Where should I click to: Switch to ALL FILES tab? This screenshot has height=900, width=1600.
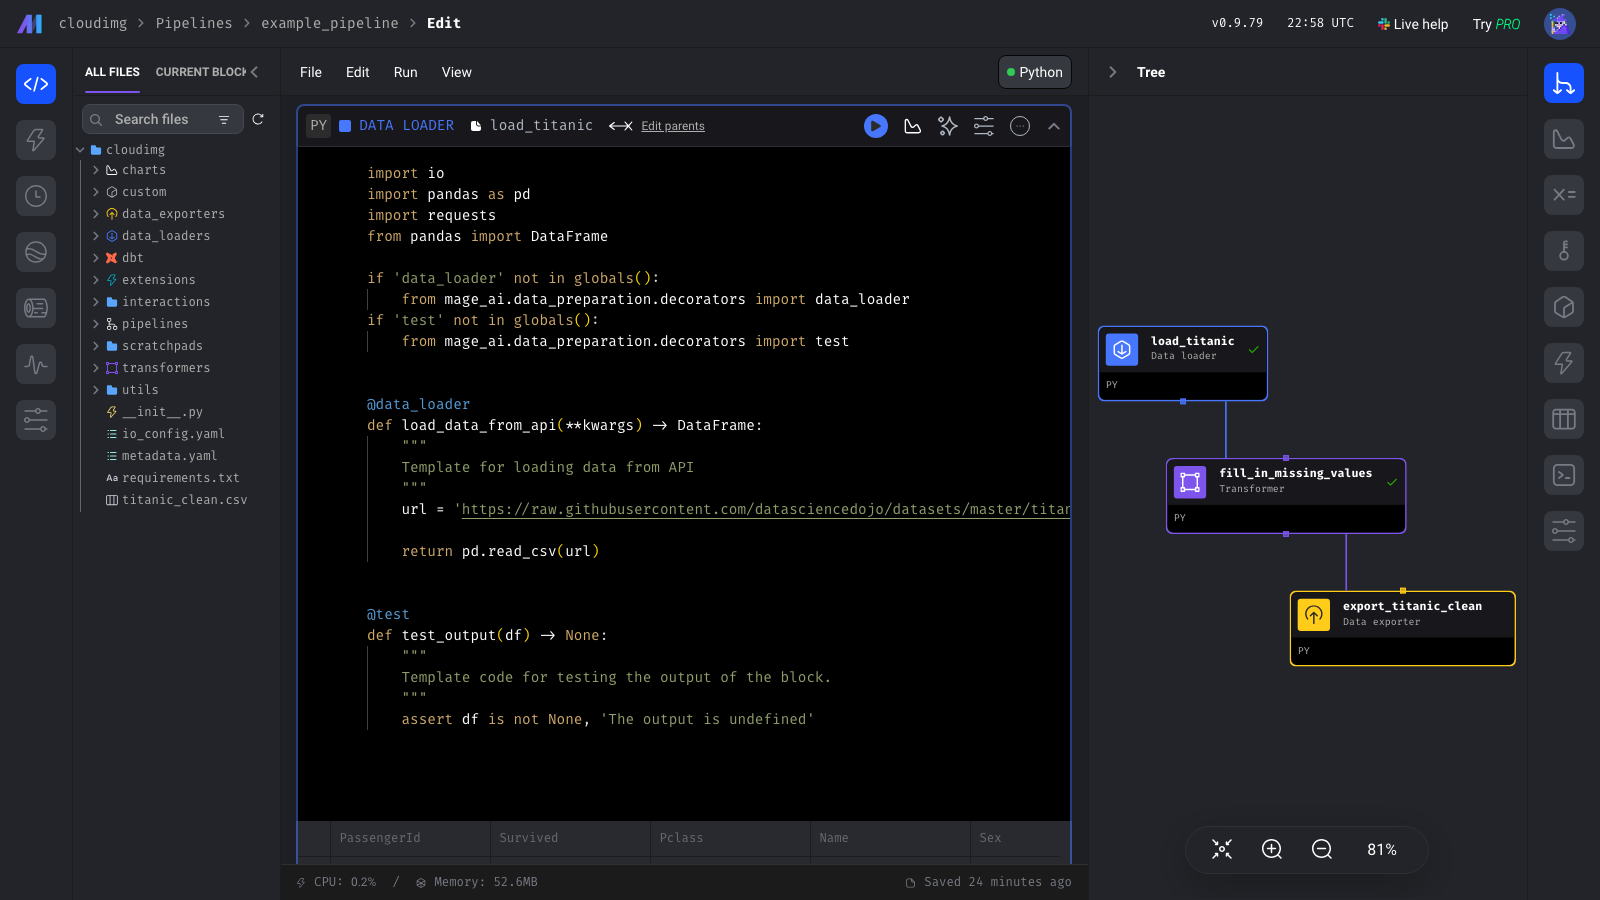point(112,72)
